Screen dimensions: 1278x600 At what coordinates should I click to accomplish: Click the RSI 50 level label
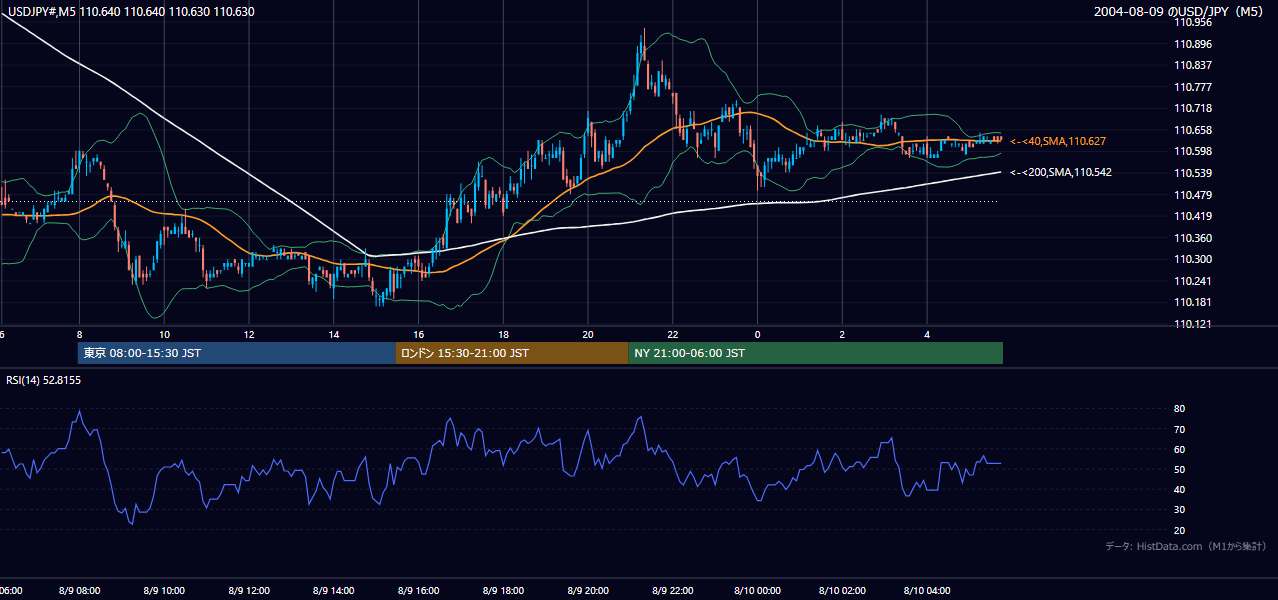(x=1179, y=469)
